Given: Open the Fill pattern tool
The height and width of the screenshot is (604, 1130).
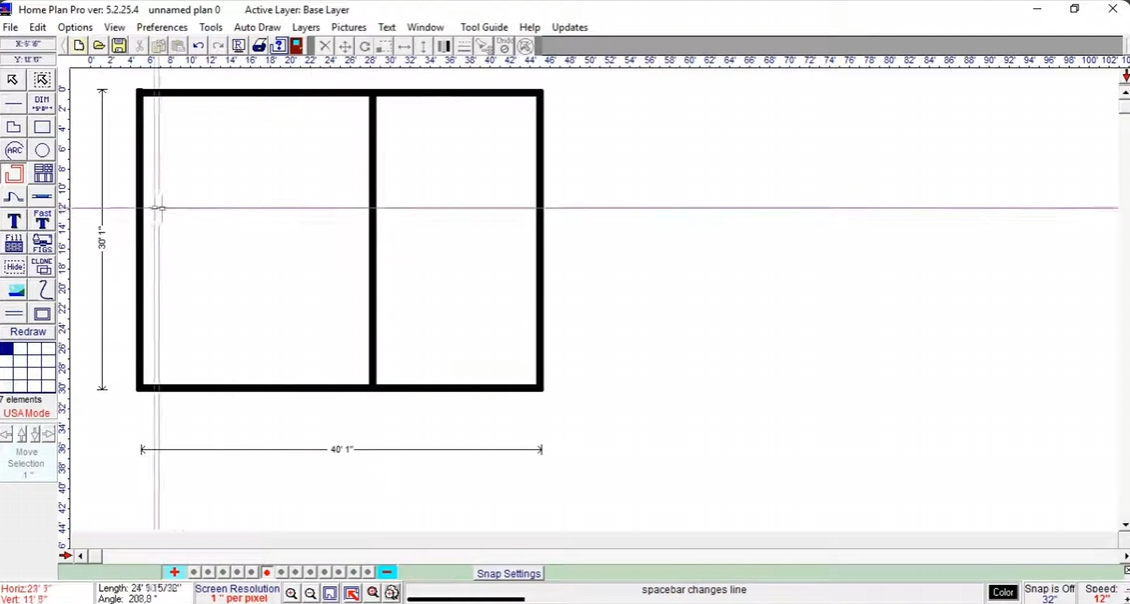Looking at the screenshot, I should point(14,243).
